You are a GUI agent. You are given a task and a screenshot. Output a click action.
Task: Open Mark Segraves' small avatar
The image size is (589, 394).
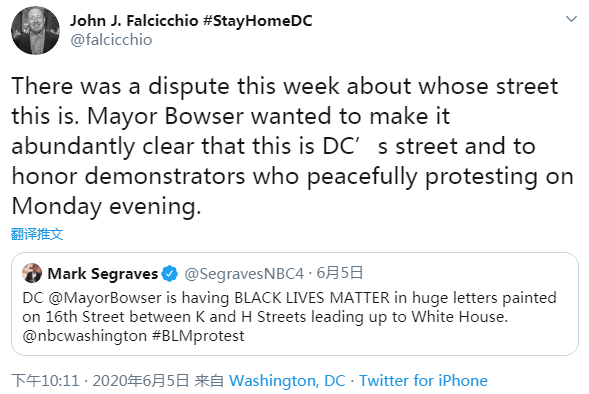tap(32, 273)
